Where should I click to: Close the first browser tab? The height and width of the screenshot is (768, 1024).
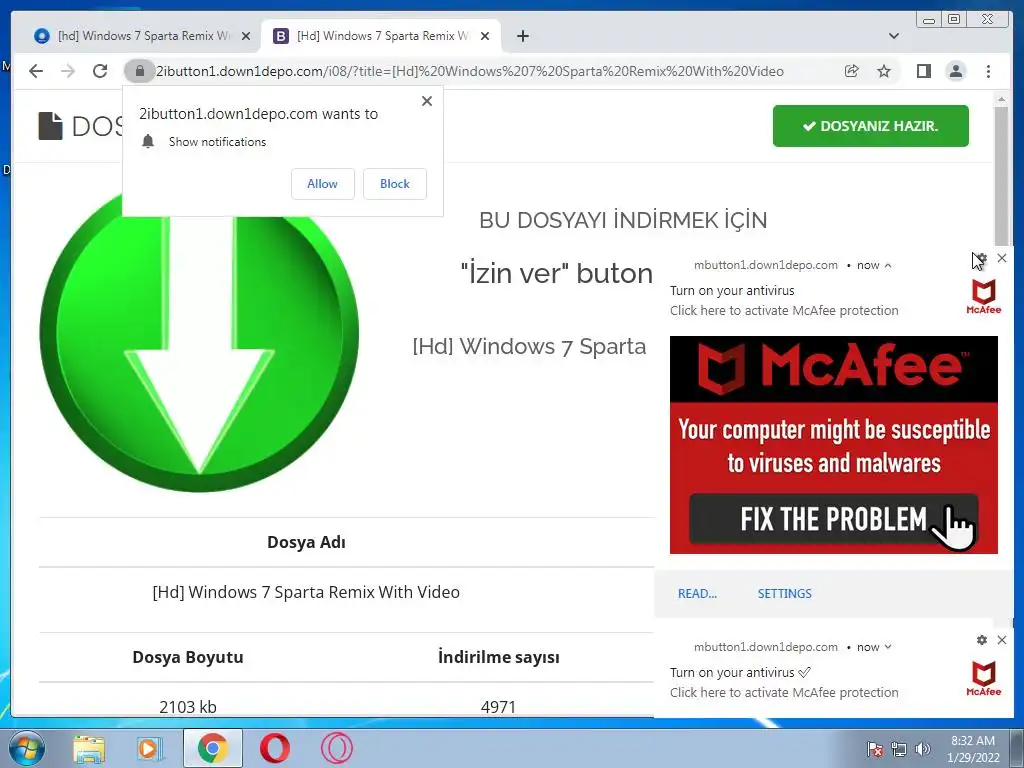246,36
